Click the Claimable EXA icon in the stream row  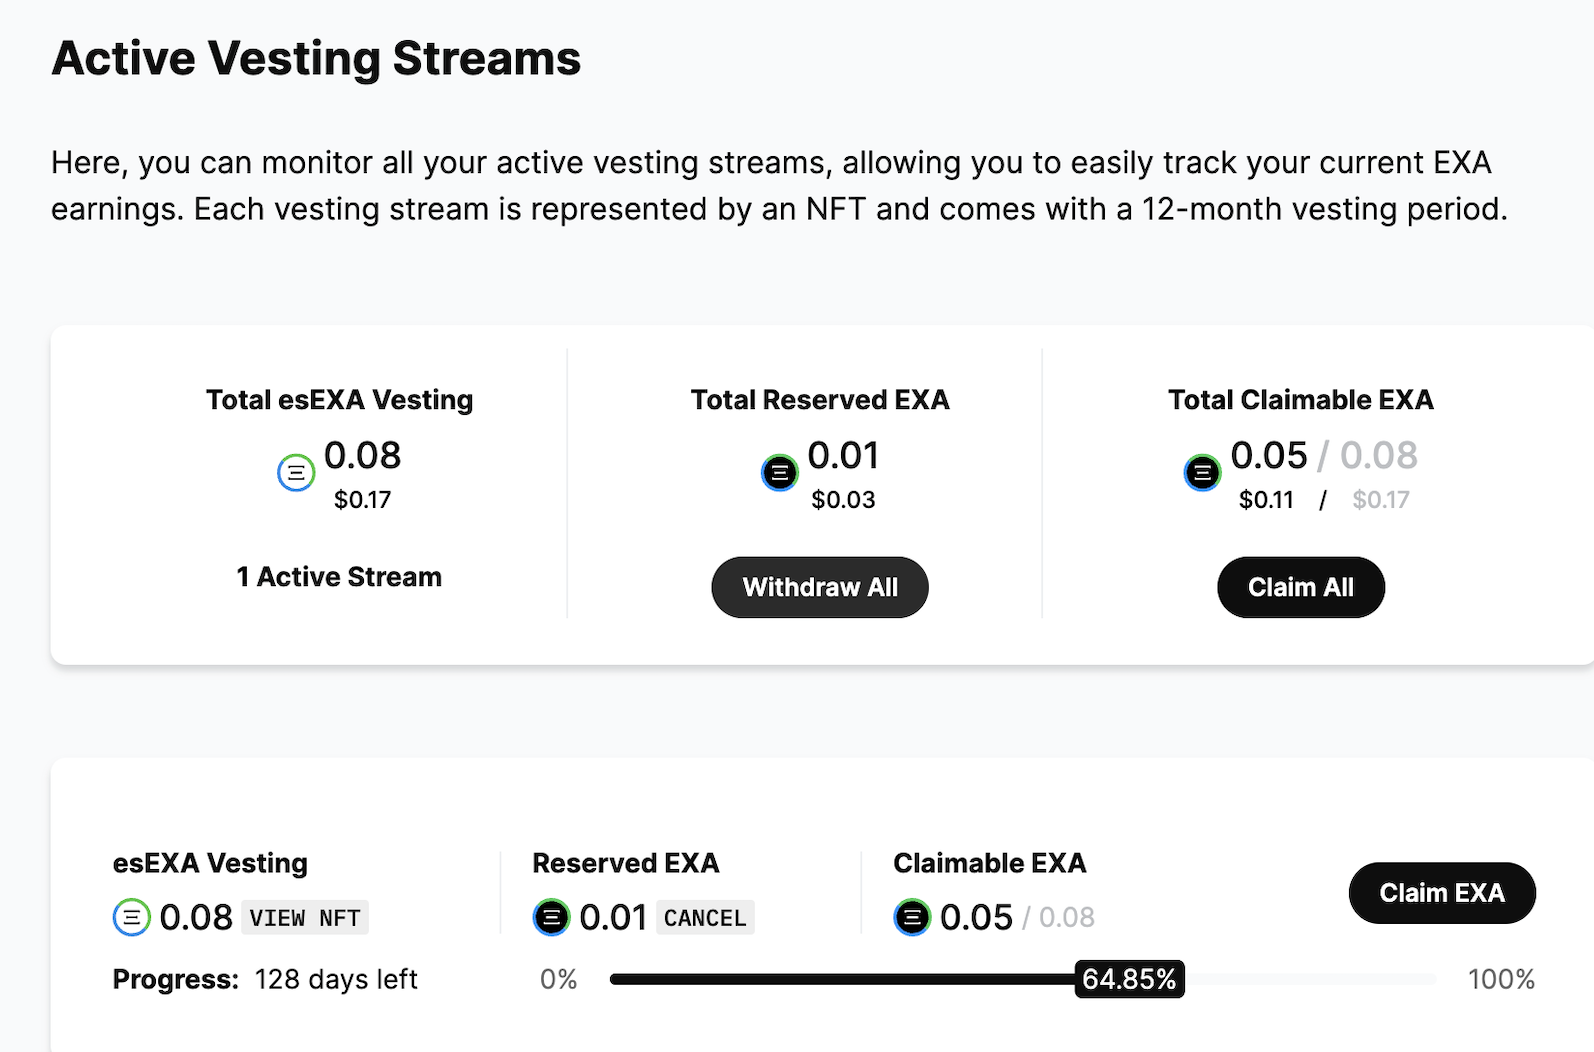click(x=912, y=917)
